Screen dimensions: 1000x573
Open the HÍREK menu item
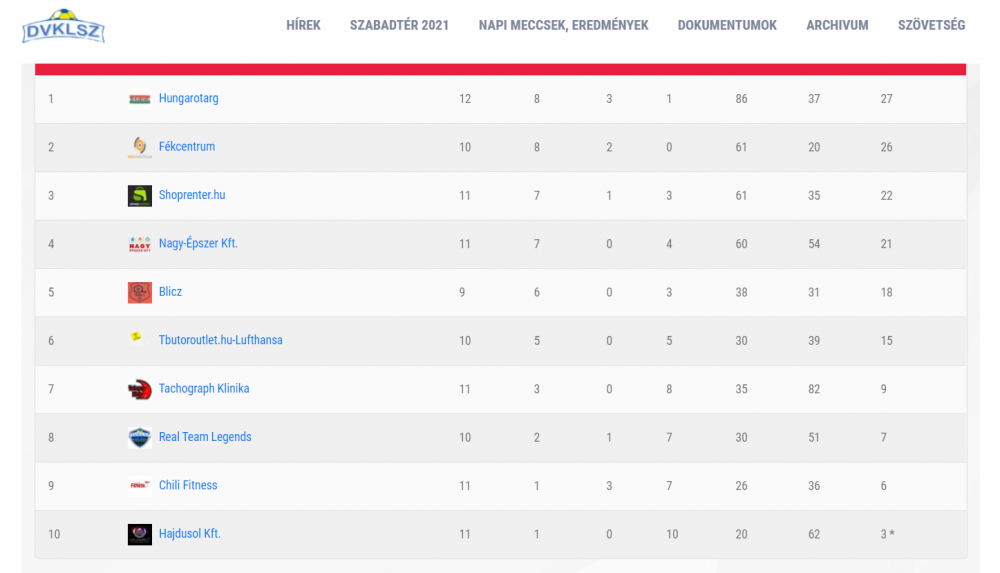click(304, 26)
